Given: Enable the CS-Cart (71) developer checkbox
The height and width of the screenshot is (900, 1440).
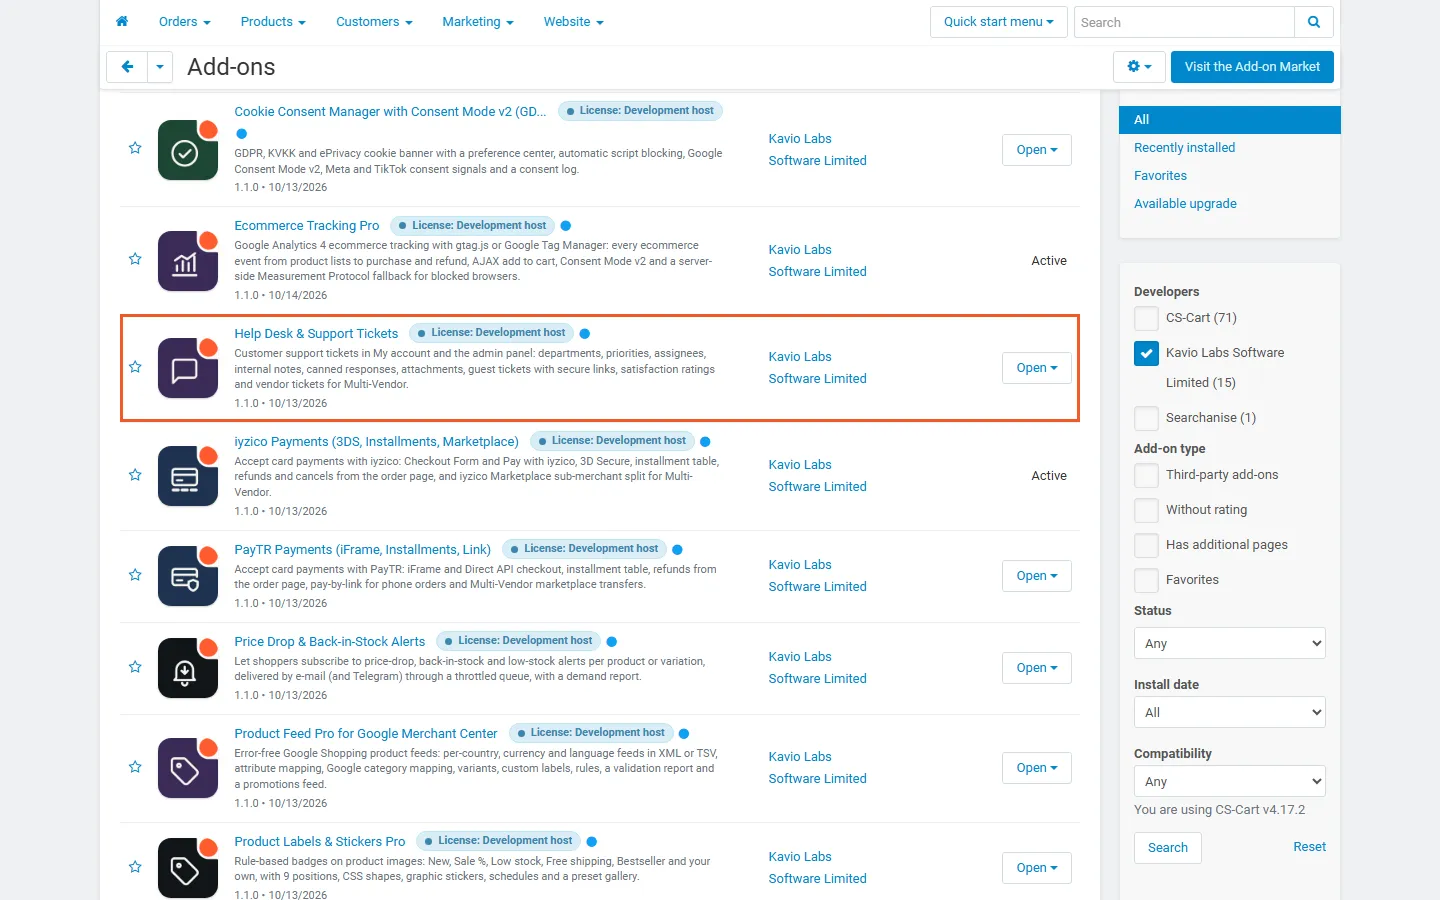Looking at the screenshot, I should [1146, 318].
